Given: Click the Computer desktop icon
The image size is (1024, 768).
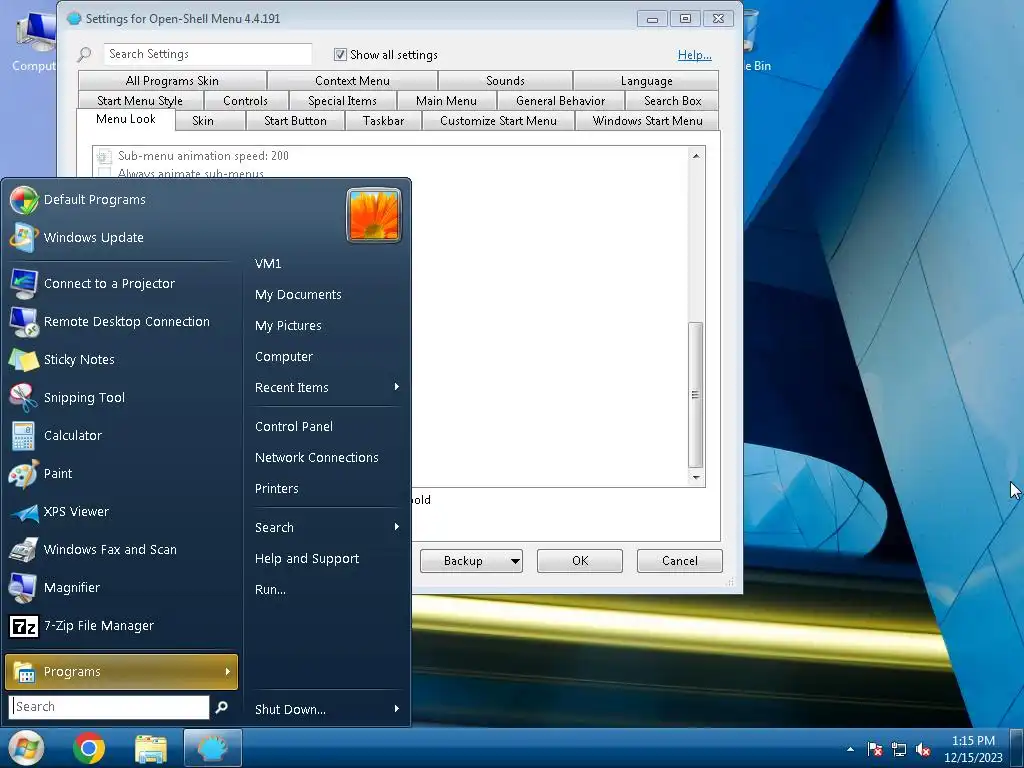Looking at the screenshot, I should [34, 40].
